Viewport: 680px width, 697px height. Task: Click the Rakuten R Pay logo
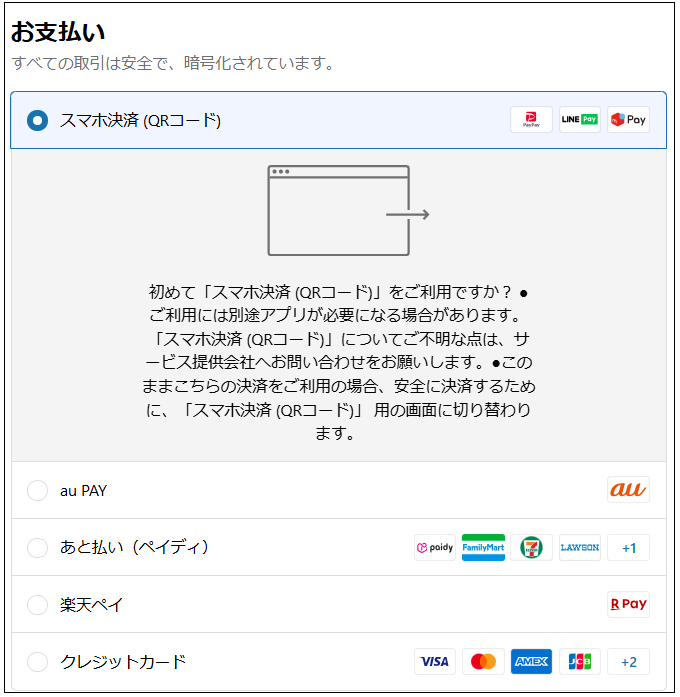(629, 605)
